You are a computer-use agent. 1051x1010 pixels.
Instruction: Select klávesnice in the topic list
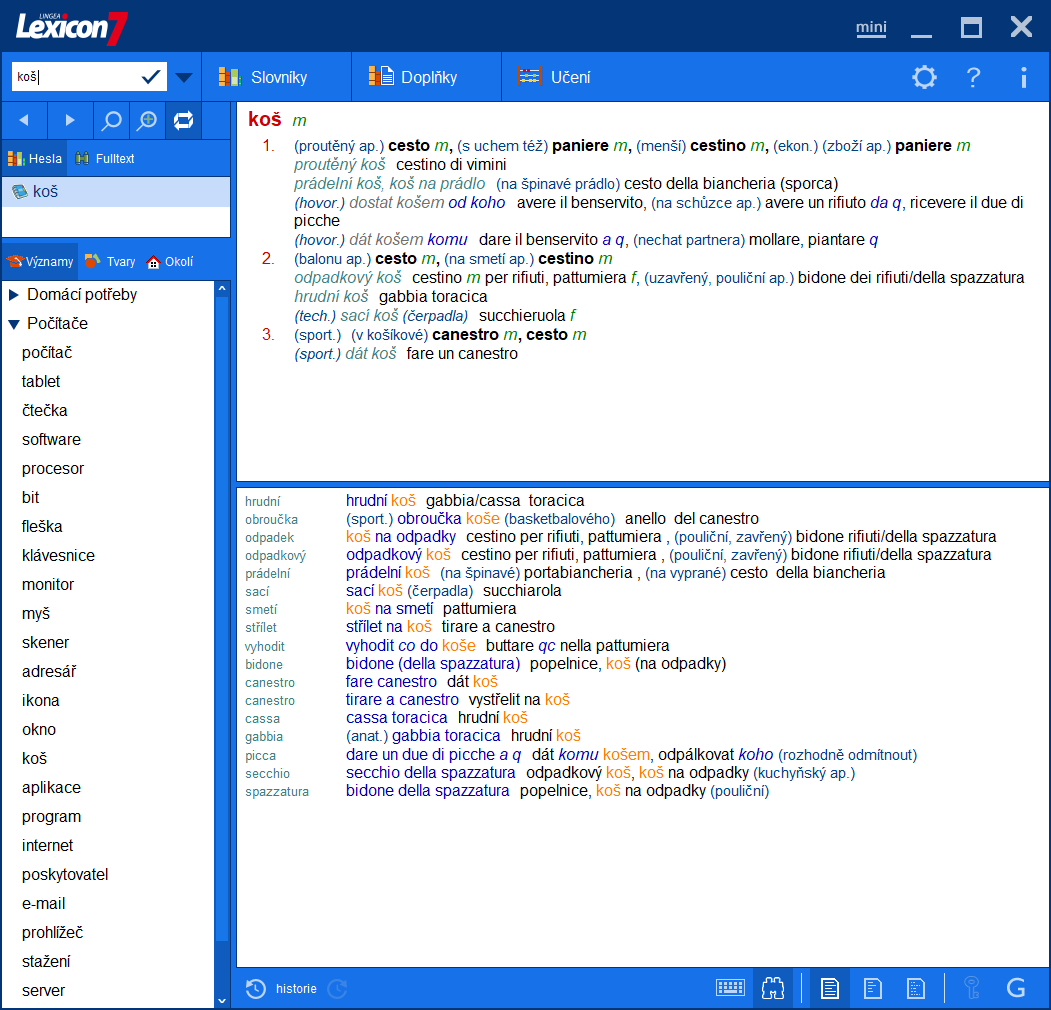pyautogui.click(x=58, y=556)
